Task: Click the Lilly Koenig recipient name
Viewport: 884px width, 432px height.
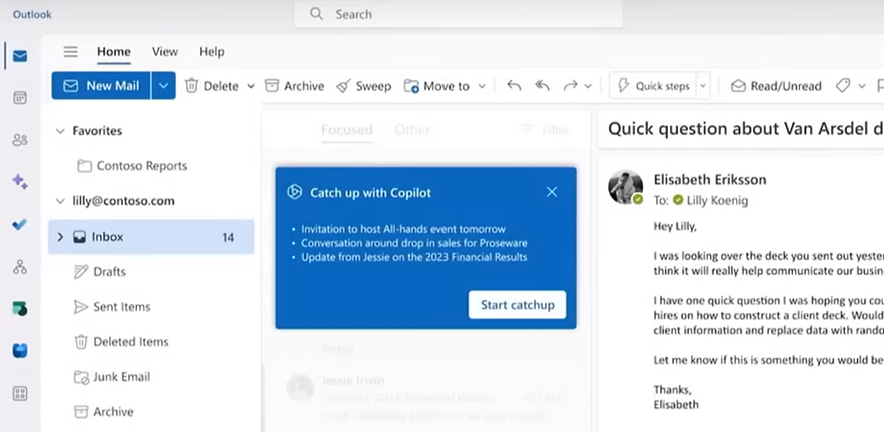Action: [717, 200]
